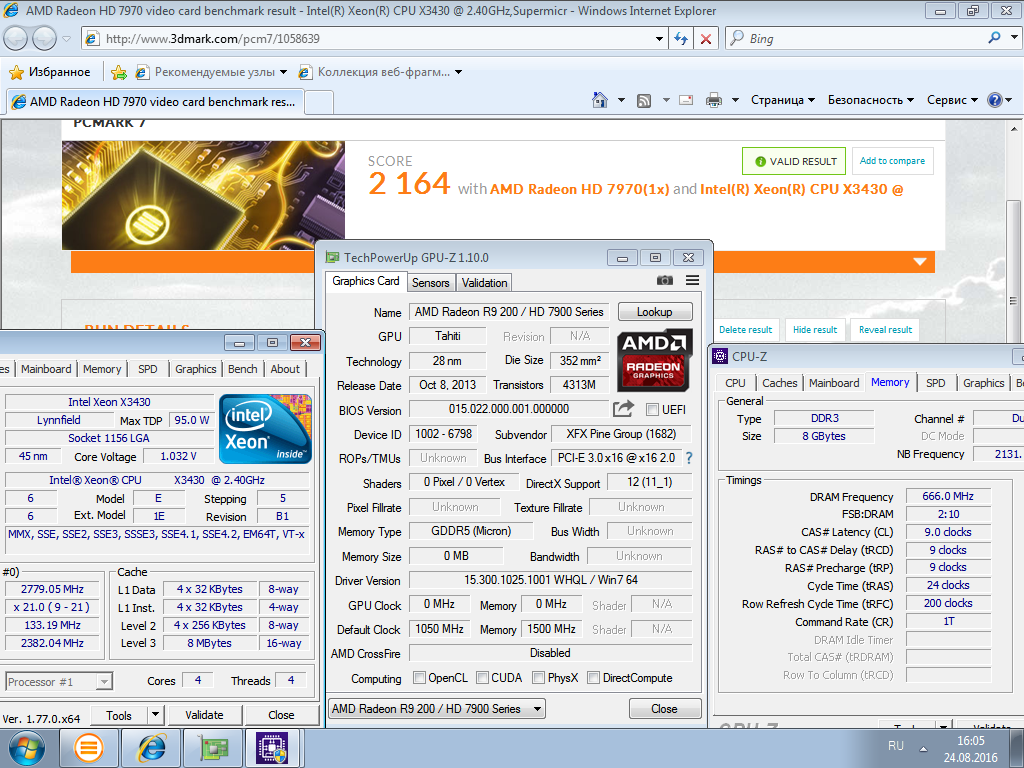Click Add to favorites bar star icon
Image resolution: width=1024 pixels, height=768 pixels.
click(119, 72)
